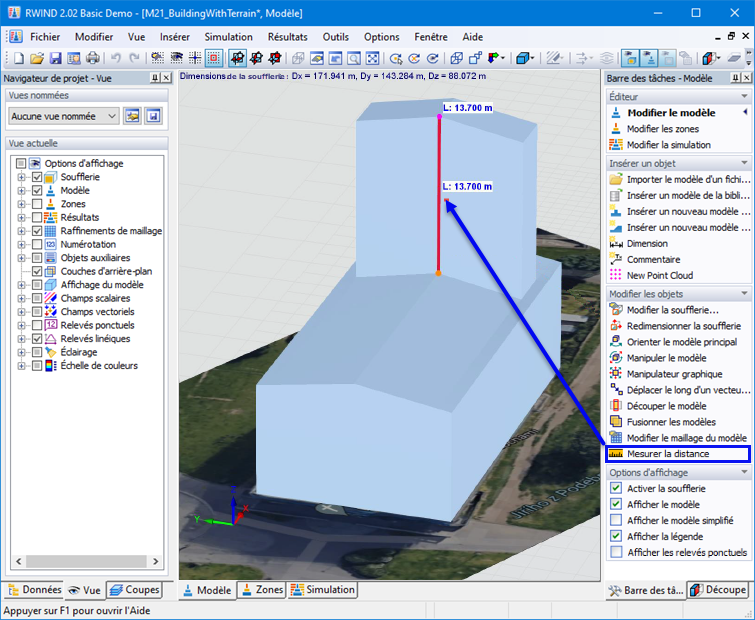Expand the Éclairage tree node
Viewport: 755px width, 620px height.
point(21,352)
